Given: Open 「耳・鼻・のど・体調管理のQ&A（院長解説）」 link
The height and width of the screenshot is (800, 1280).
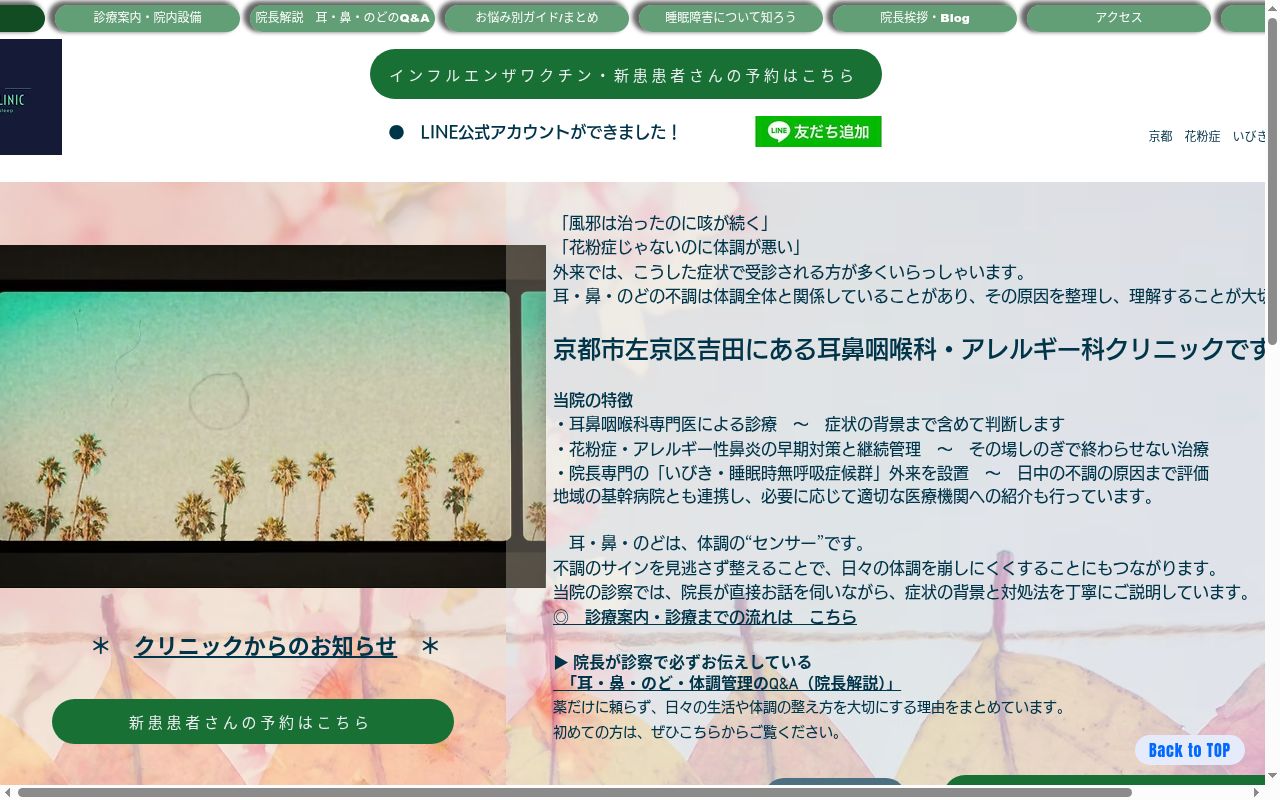Looking at the screenshot, I should pyautogui.click(x=727, y=684).
